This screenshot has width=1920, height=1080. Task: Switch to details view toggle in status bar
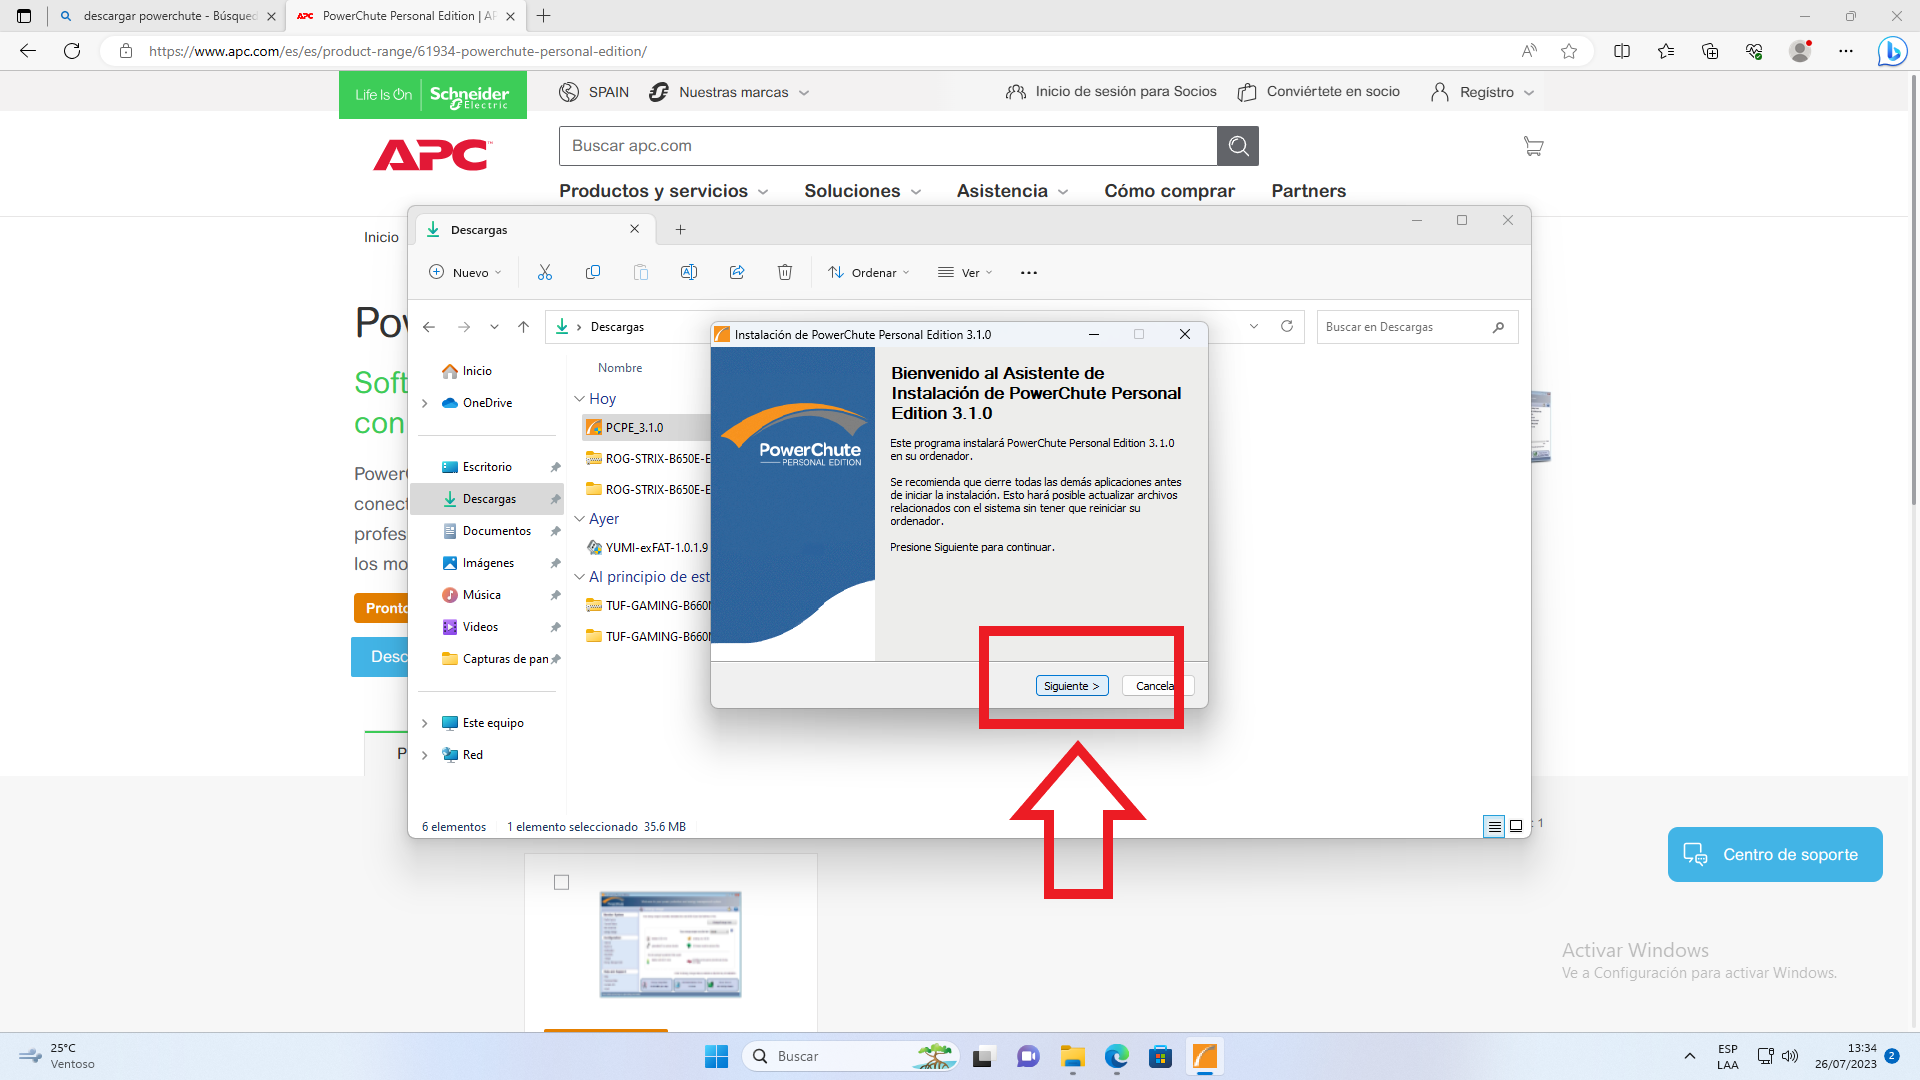click(1494, 826)
